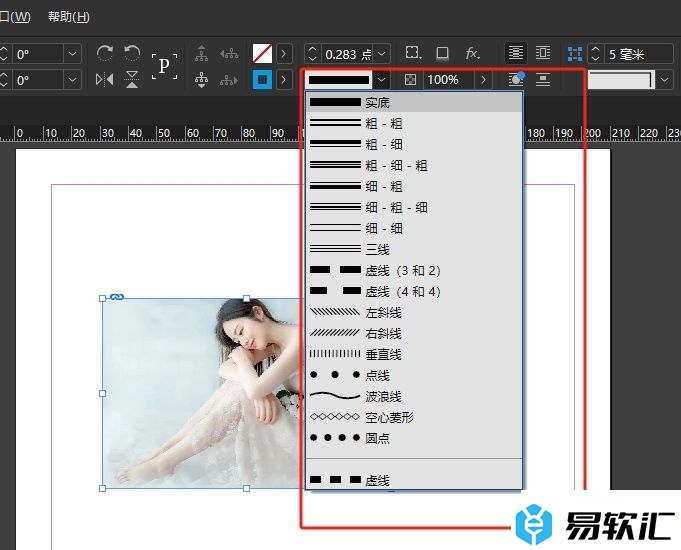The image size is (681, 550).
Task: Select 粗 - 细 stroke type
Action: 414,144
